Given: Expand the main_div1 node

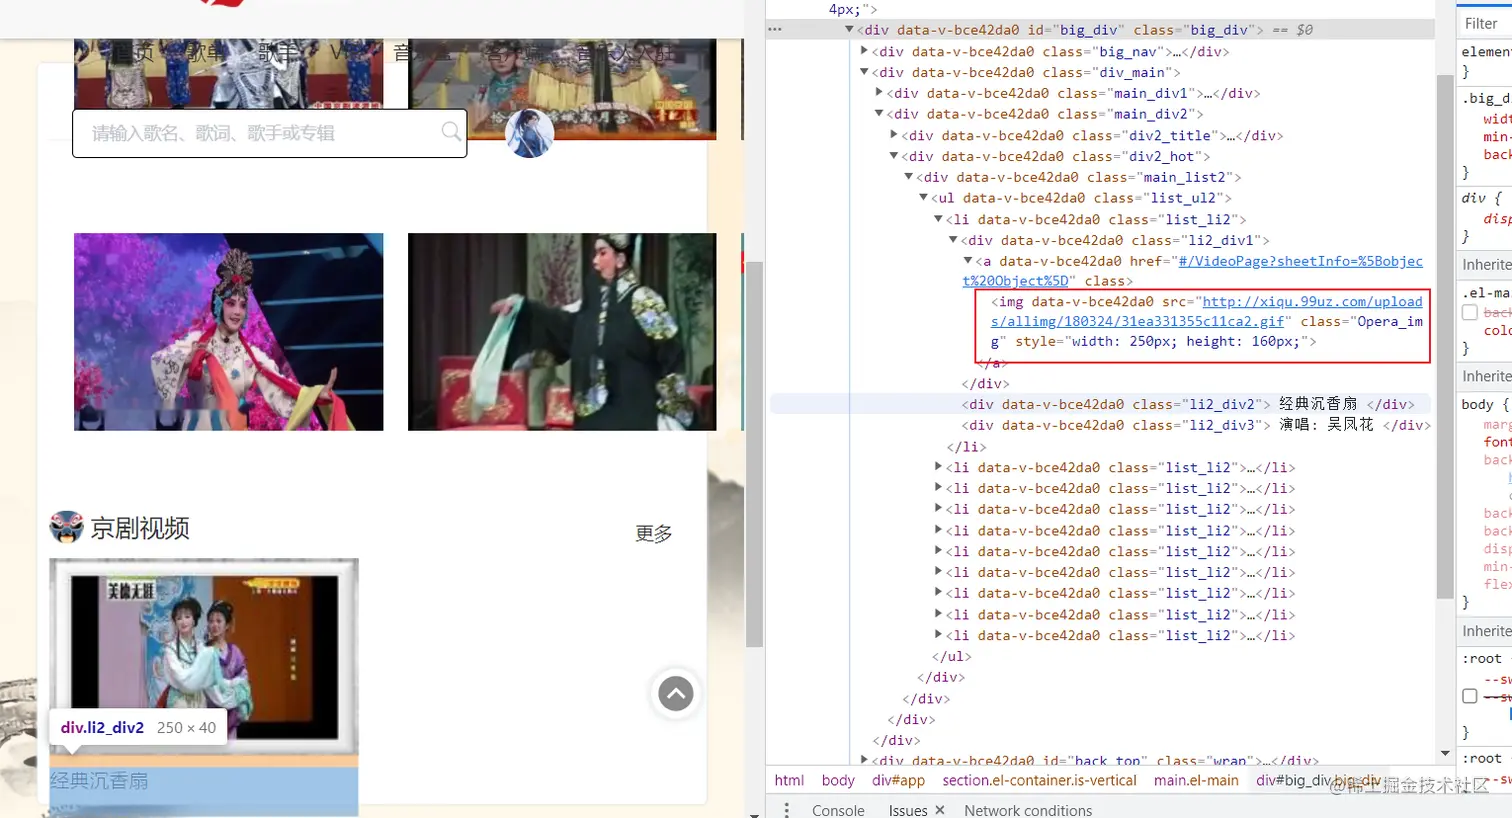Looking at the screenshot, I should click(879, 93).
